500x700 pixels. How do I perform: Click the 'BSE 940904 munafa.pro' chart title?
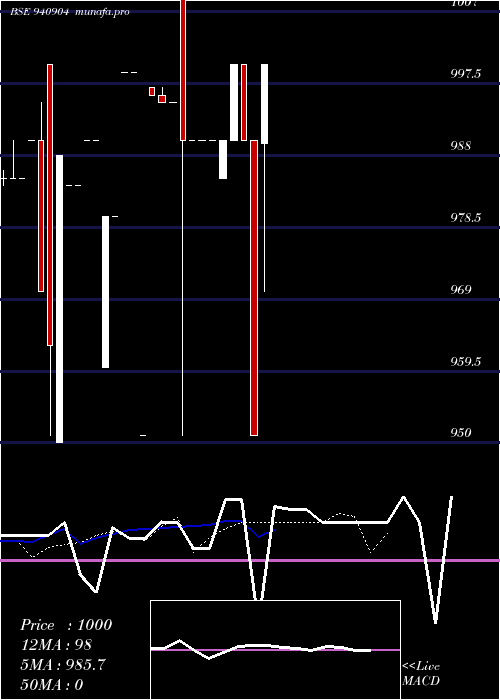(x=70, y=12)
